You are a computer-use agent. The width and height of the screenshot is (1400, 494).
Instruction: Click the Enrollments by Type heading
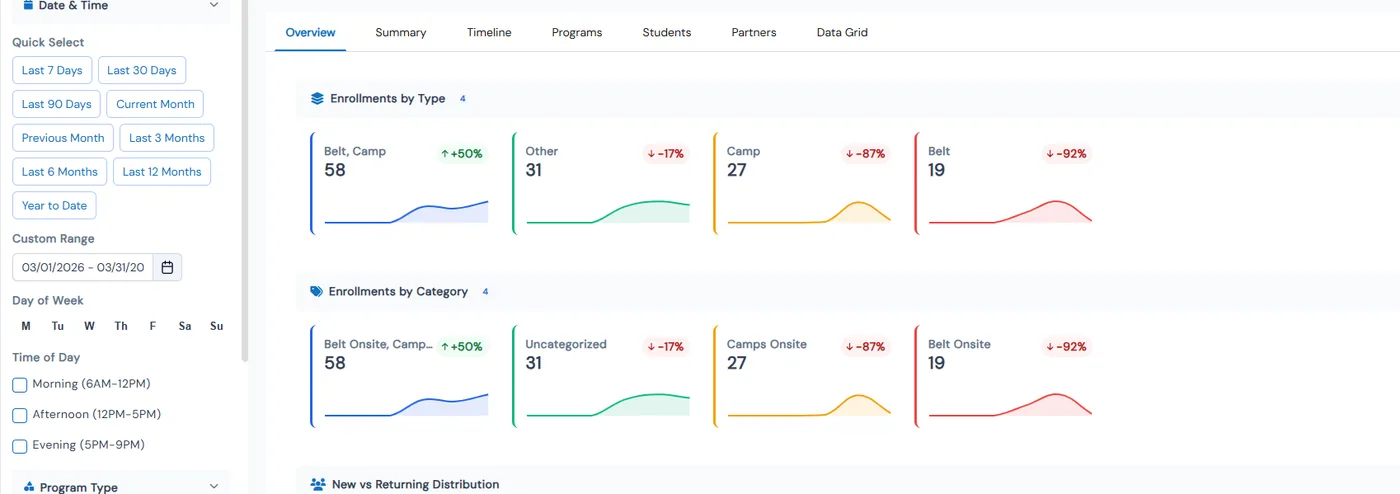click(388, 99)
